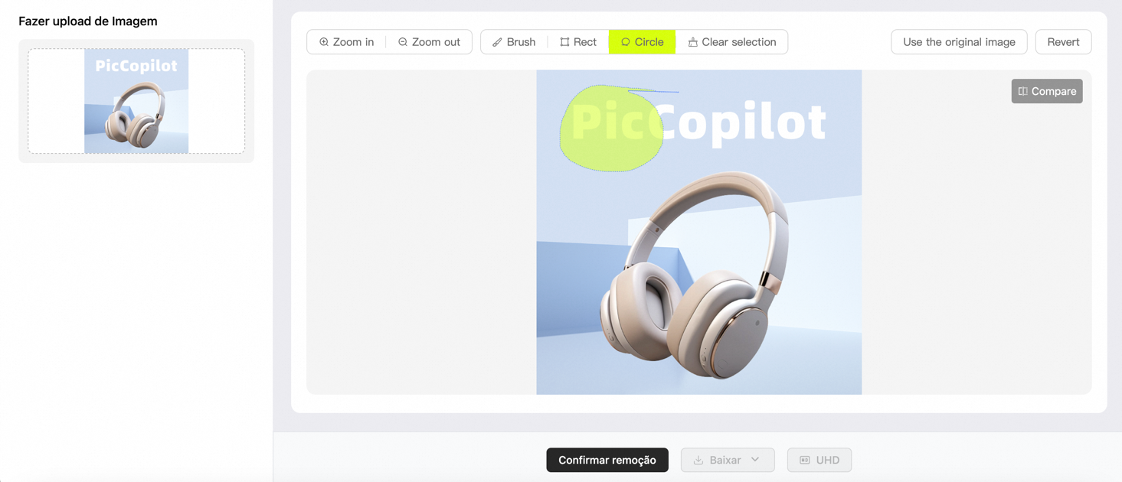Select the Rect selection tool icon
Screen dimensions: 1122x482
point(565,42)
